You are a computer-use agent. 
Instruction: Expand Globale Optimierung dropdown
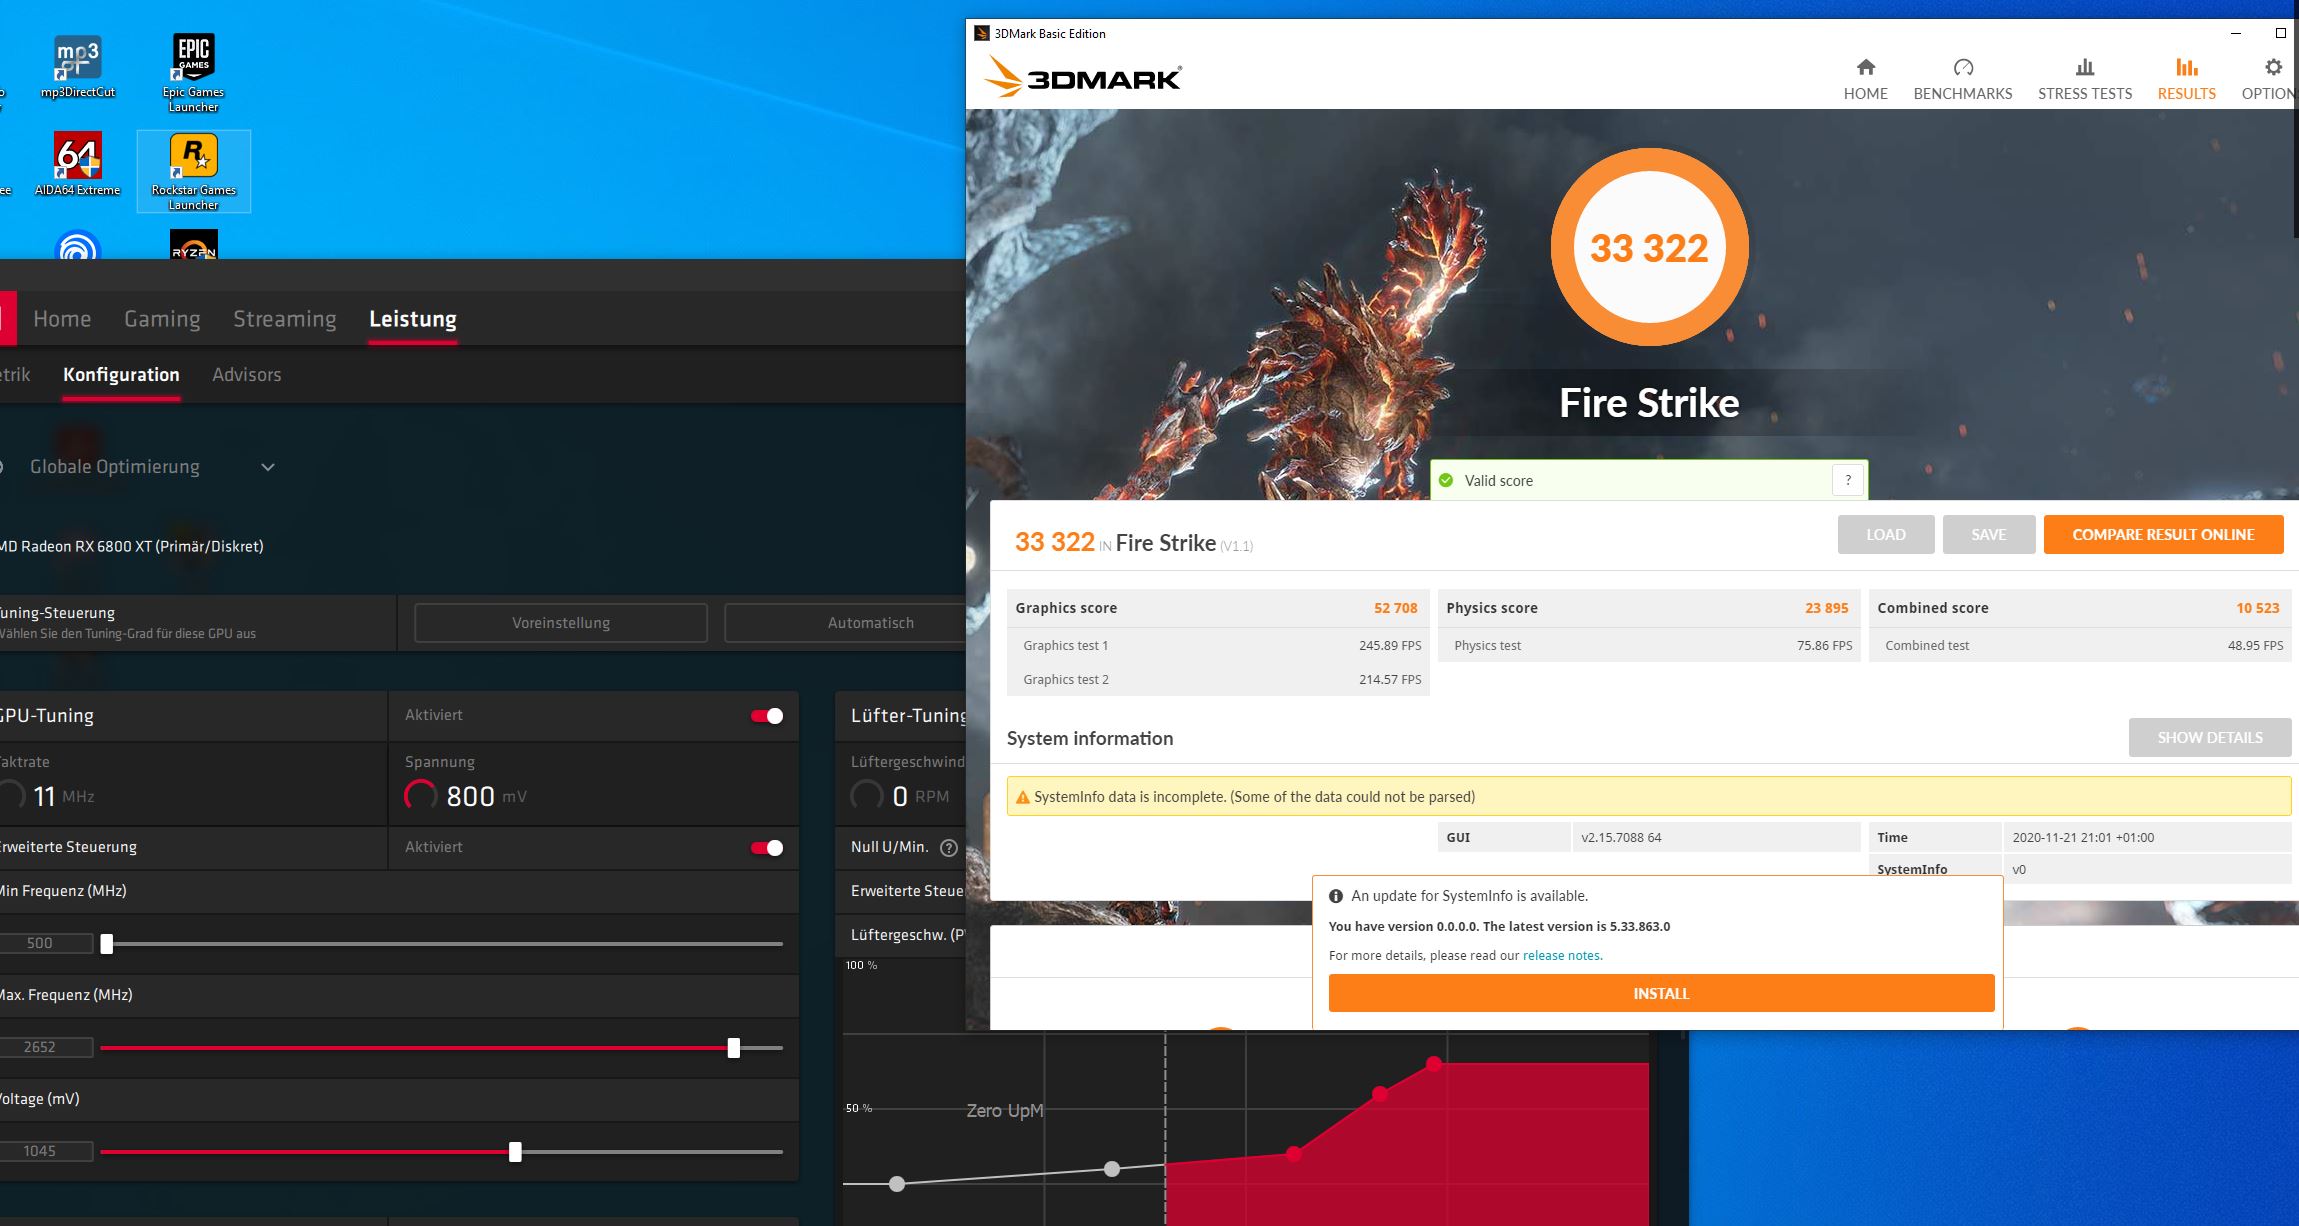[x=268, y=467]
